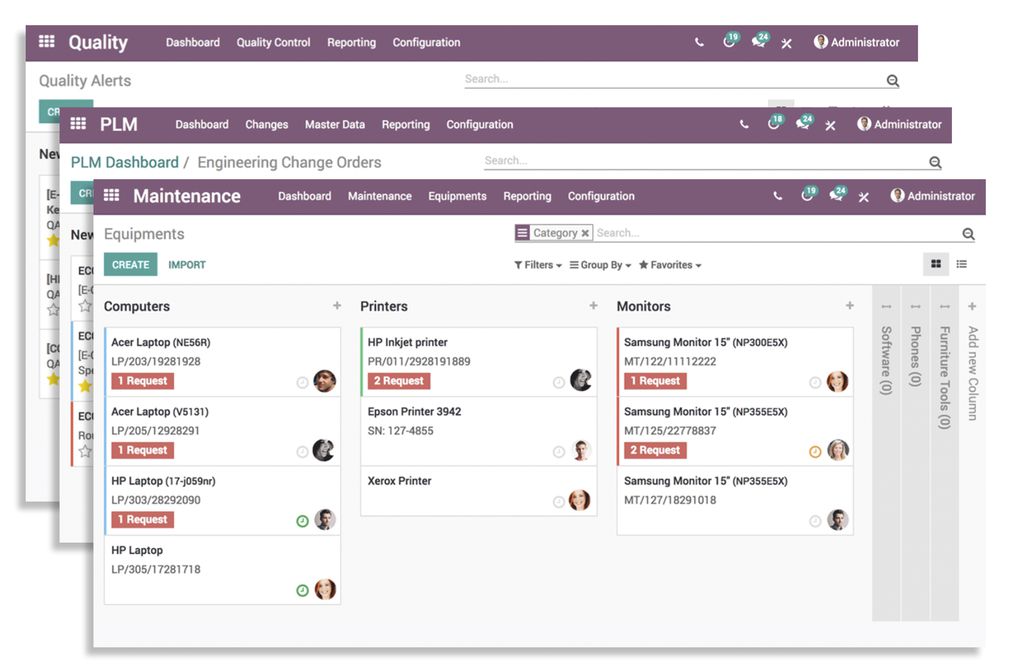Click the CREATE button on the Equipments page
This screenshot has height=672, width=1011.
tap(130, 264)
